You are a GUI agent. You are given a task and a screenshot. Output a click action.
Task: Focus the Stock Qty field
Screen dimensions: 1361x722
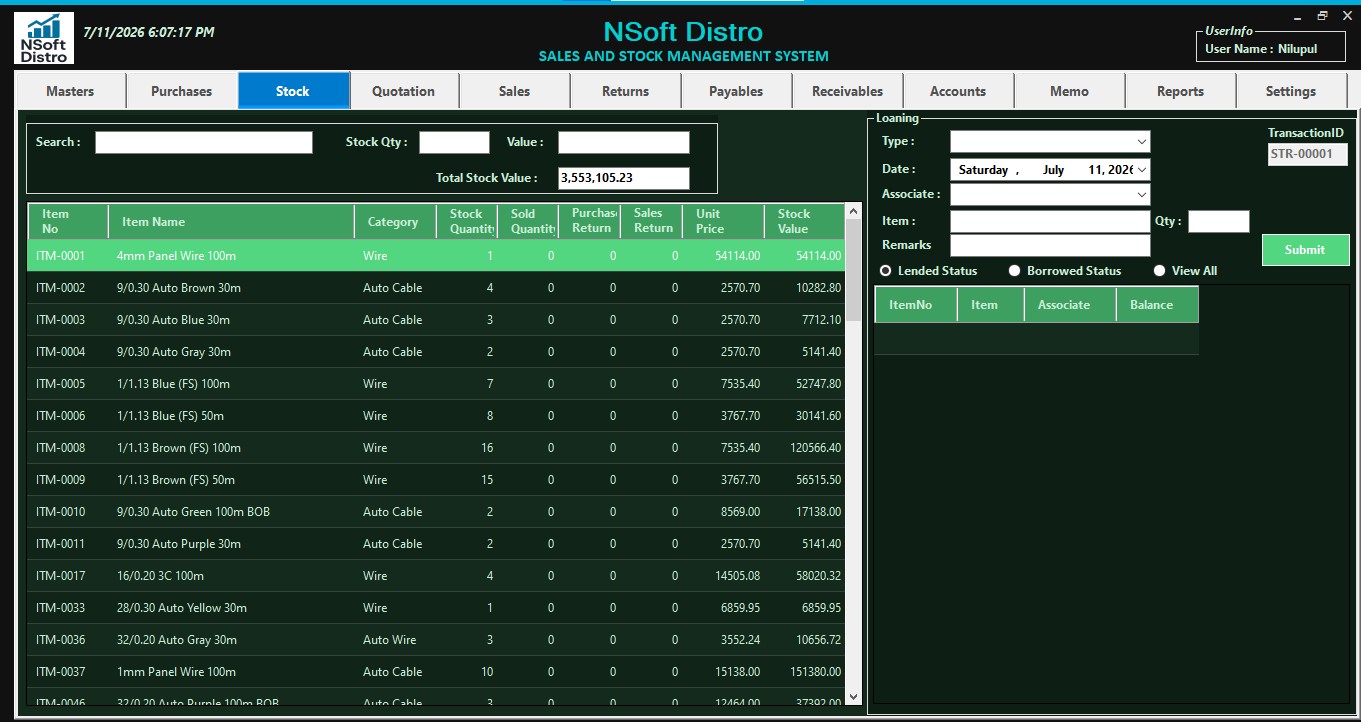click(454, 143)
